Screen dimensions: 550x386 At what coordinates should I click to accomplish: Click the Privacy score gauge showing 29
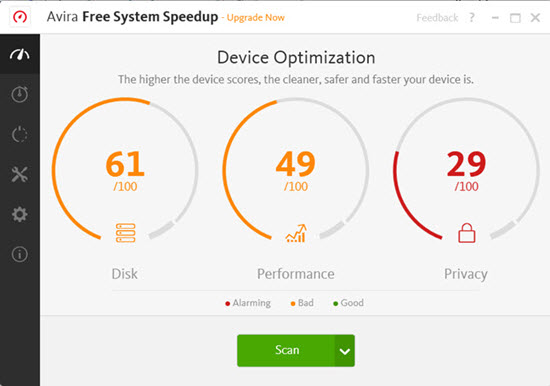pyautogui.click(x=466, y=170)
